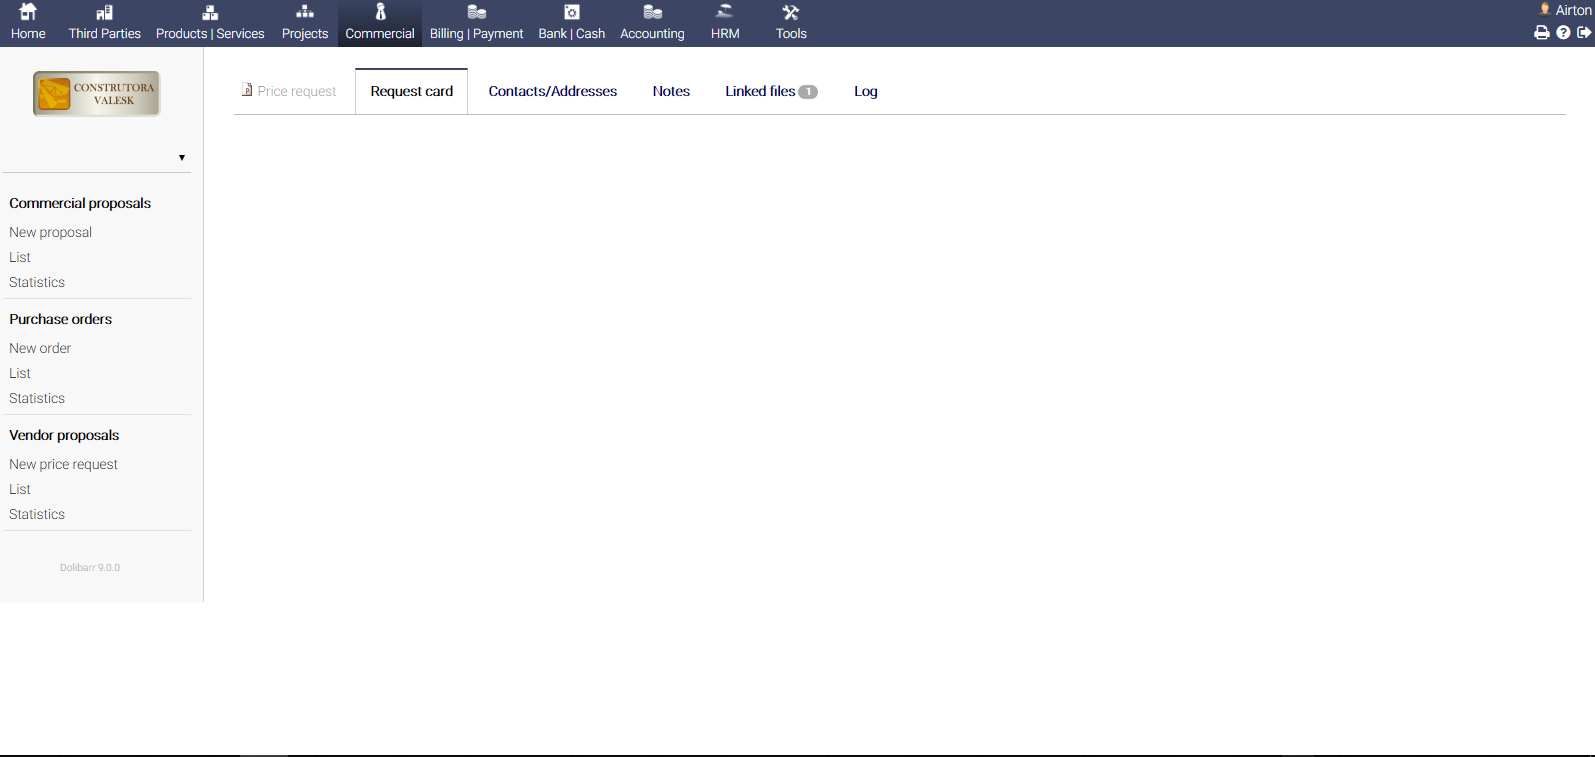Open the HRM module icon

click(725, 13)
